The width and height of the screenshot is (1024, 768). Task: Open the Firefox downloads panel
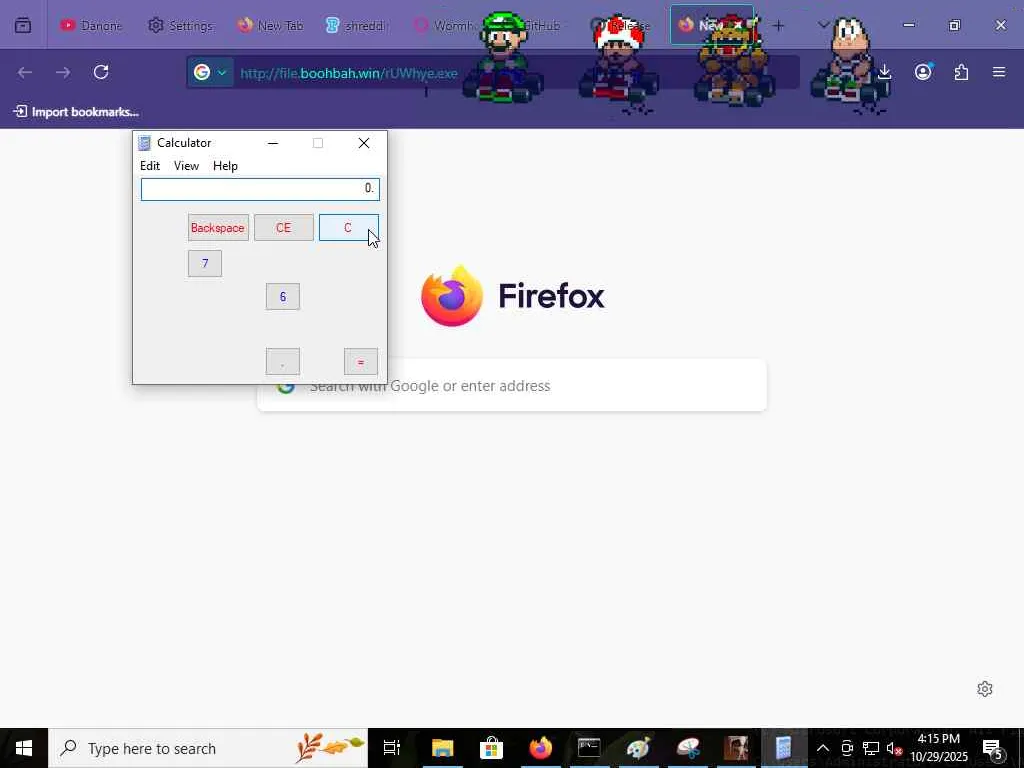coord(884,72)
